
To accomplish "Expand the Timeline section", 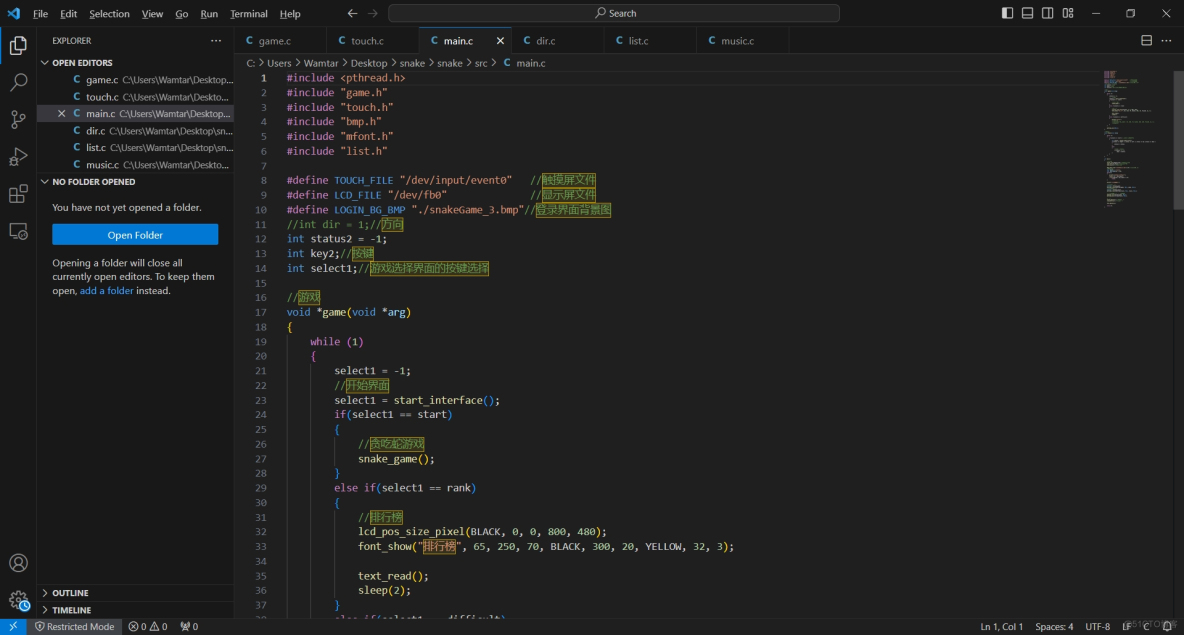I will (71, 610).
